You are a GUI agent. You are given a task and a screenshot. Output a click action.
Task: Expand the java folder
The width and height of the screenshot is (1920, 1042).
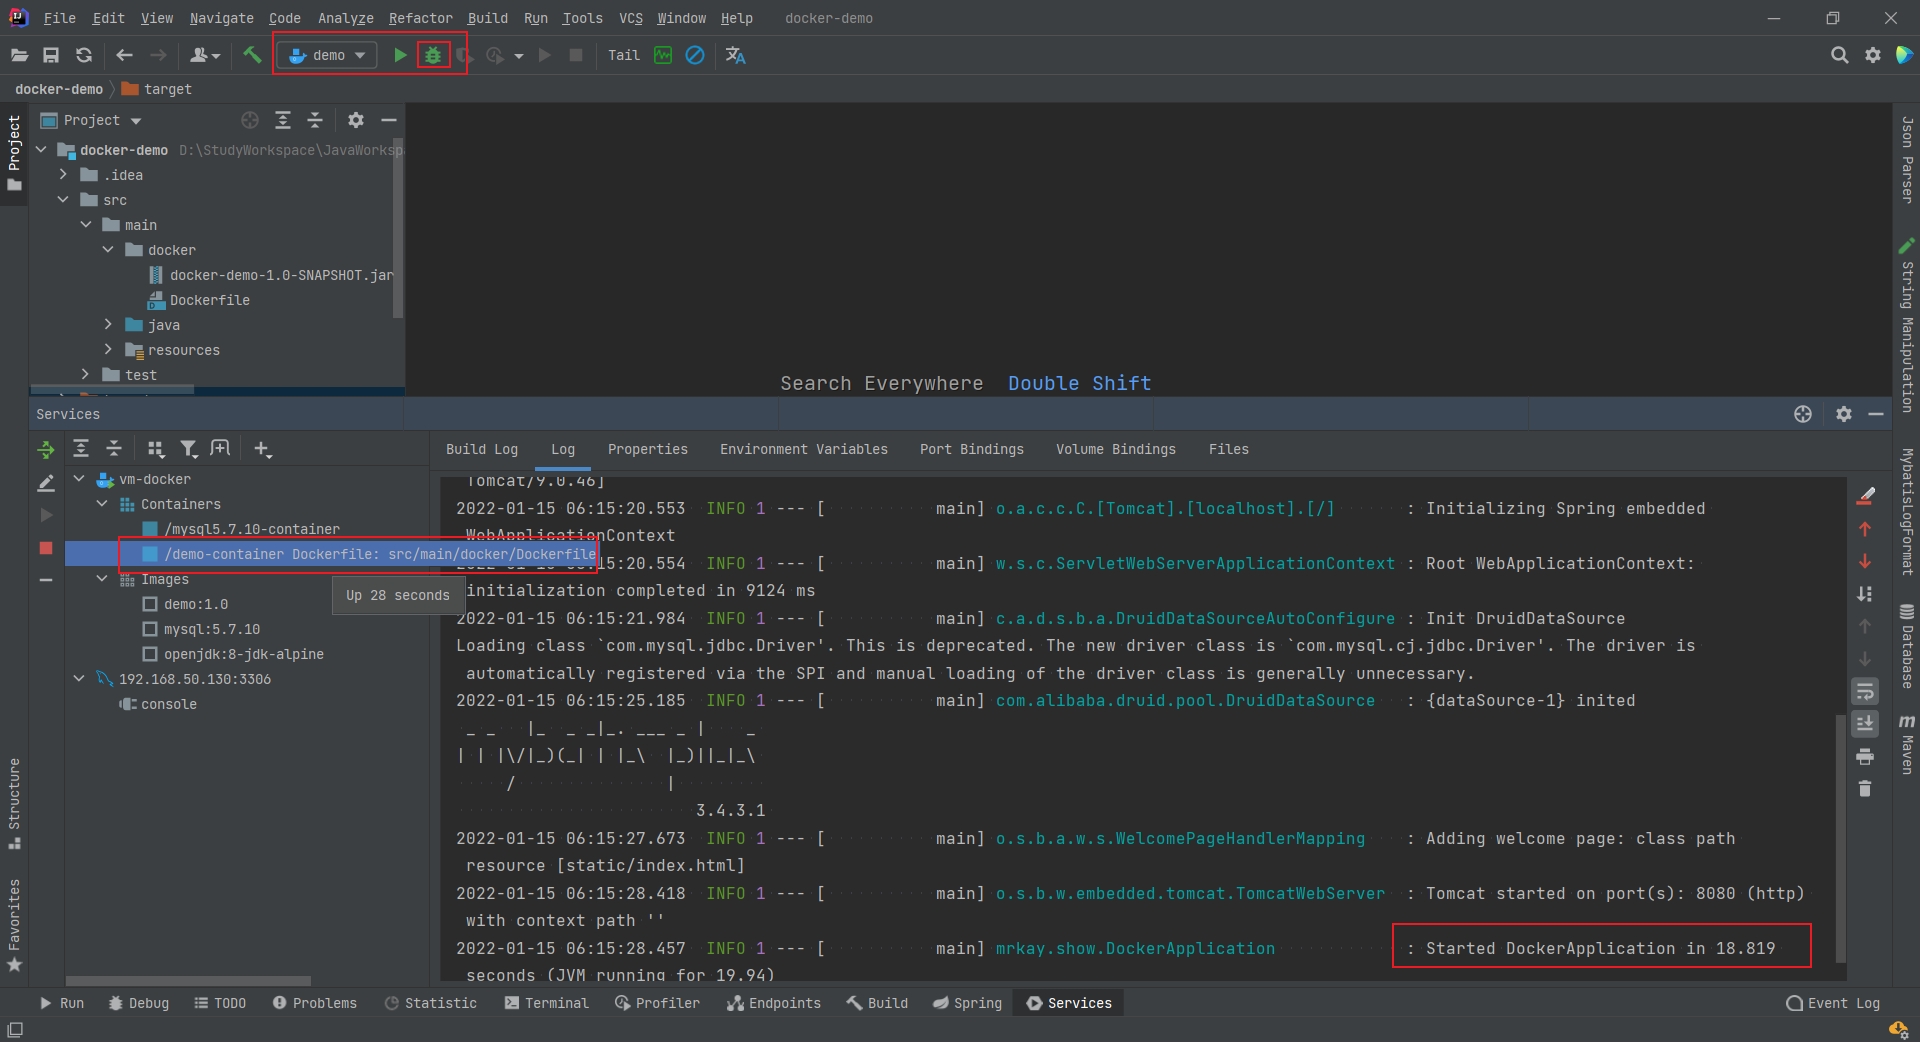coord(108,325)
